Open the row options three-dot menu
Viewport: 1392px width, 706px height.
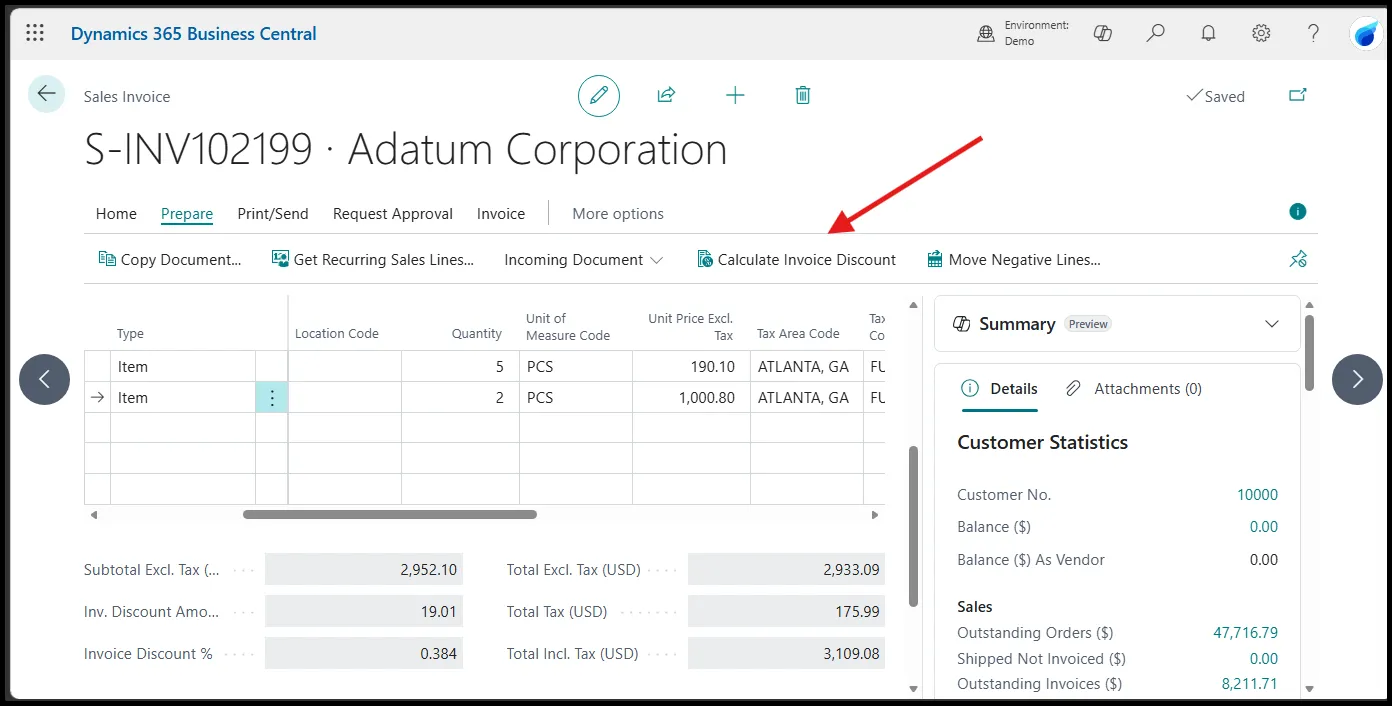(272, 397)
